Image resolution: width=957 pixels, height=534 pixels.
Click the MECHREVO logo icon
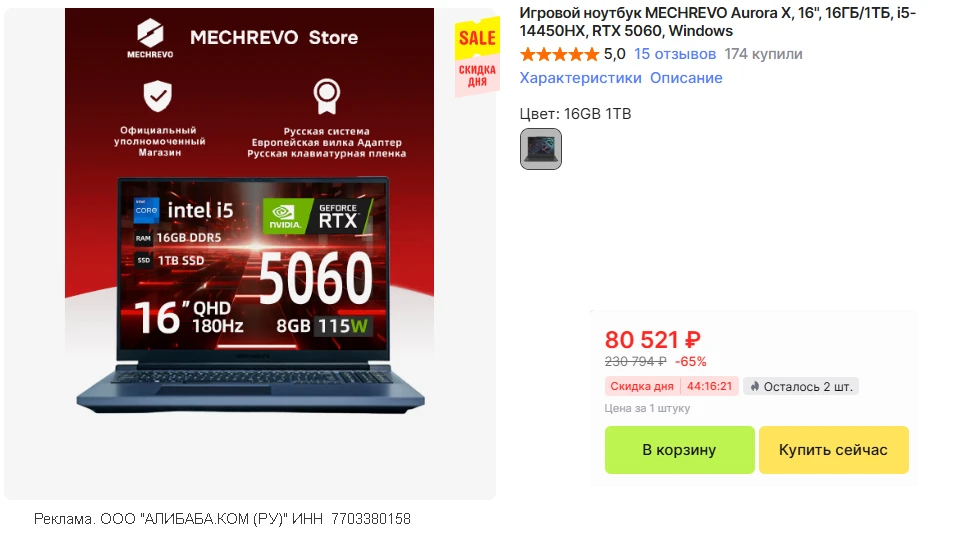(150, 33)
